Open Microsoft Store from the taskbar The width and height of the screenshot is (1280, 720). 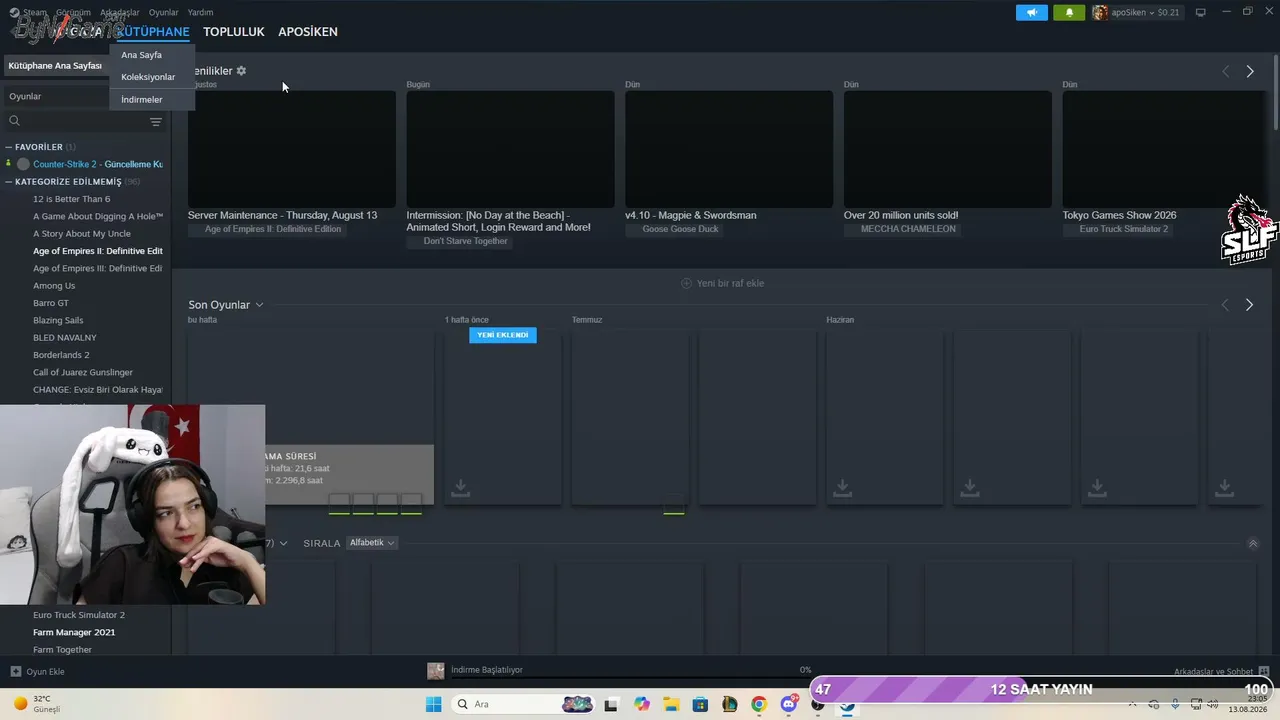coord(700,704)
